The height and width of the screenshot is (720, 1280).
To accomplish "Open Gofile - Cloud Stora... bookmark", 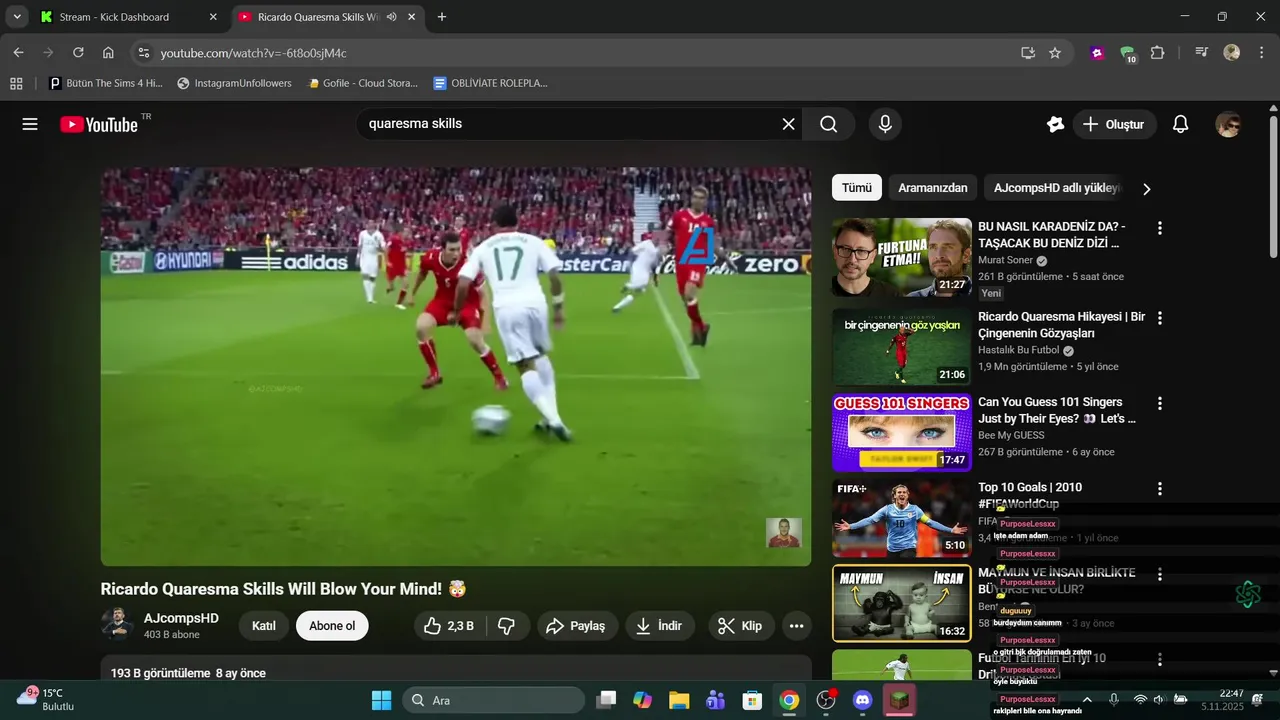I will click(362, 83).
